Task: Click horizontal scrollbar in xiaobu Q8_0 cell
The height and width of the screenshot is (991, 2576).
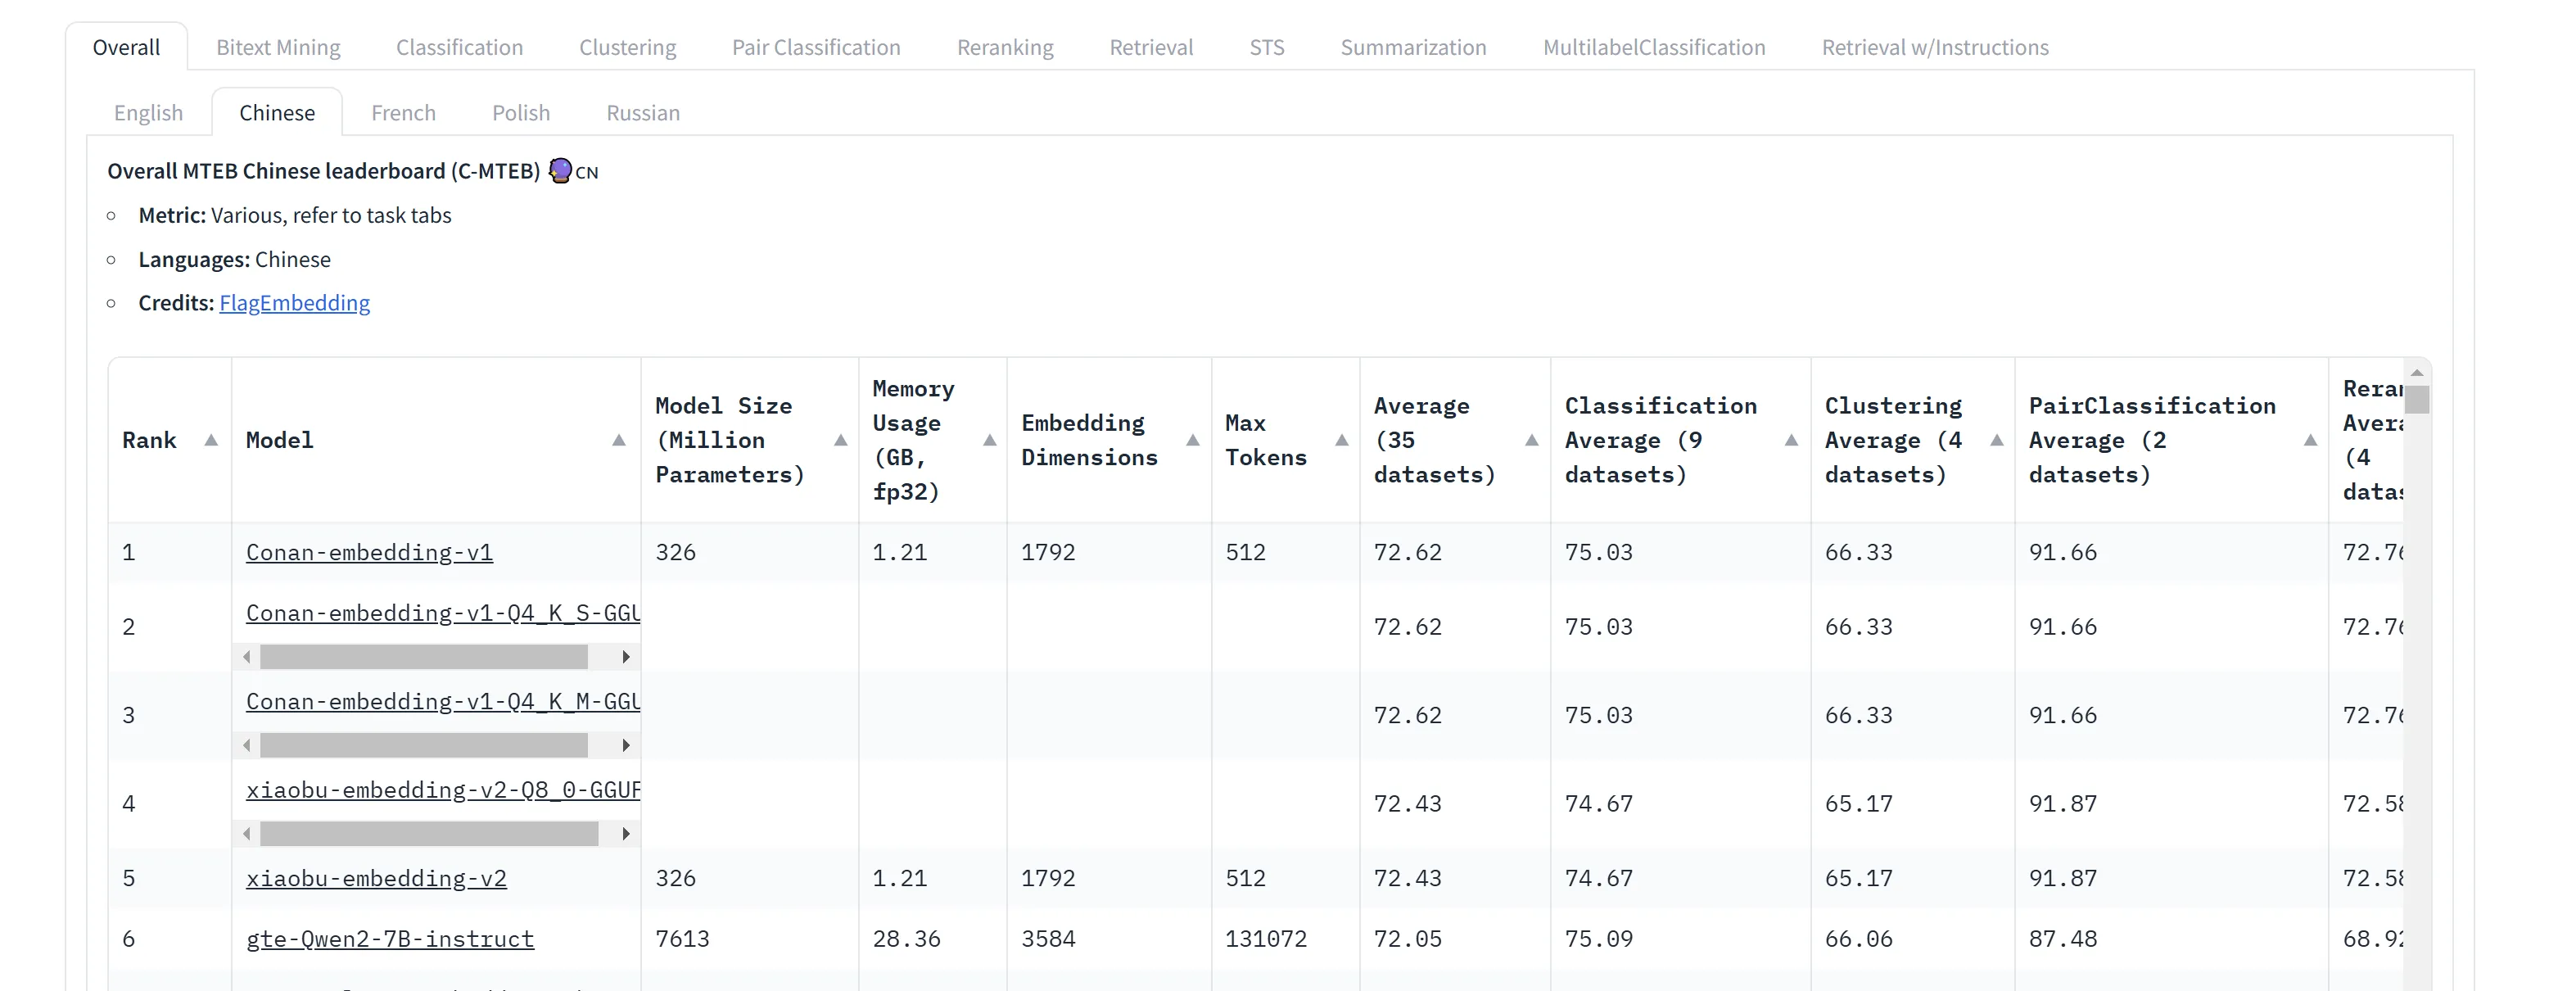Action: point(429,834)
